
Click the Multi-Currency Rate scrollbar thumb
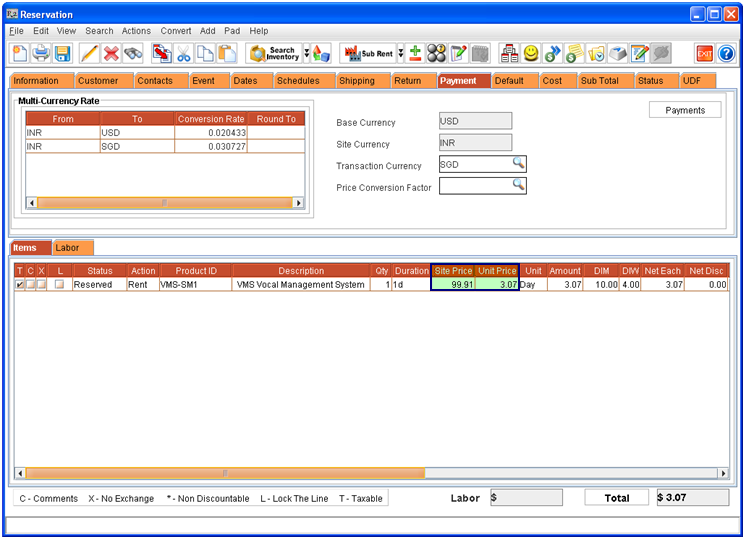165,203
